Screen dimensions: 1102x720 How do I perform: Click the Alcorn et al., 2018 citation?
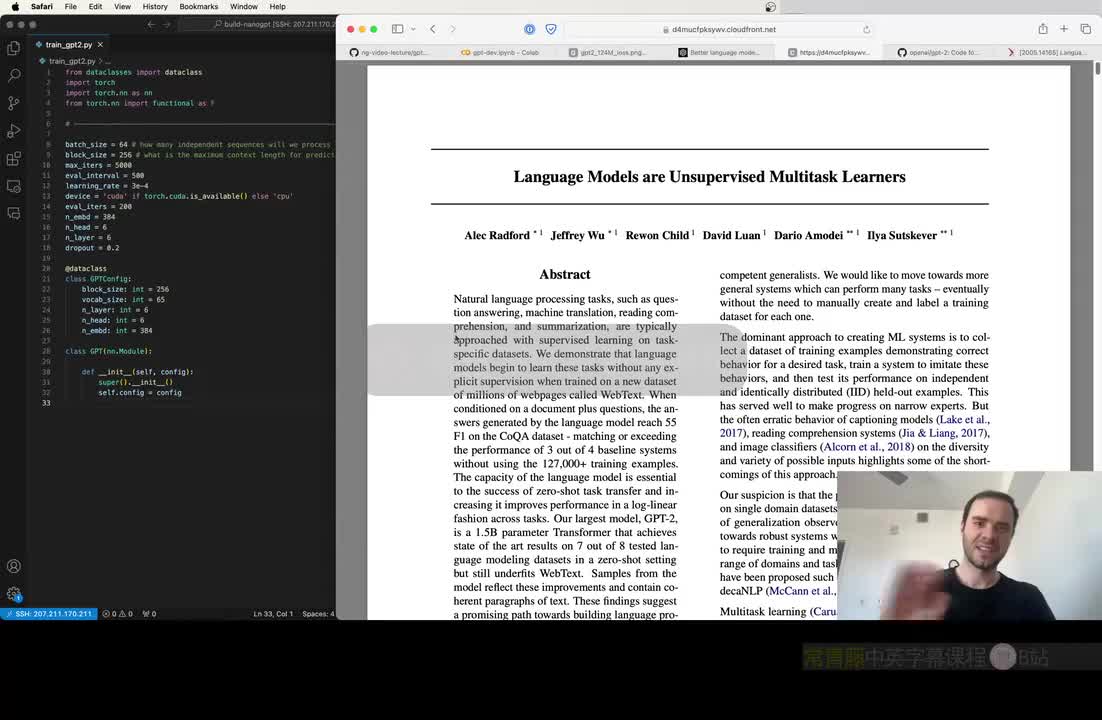coord(867,447)
